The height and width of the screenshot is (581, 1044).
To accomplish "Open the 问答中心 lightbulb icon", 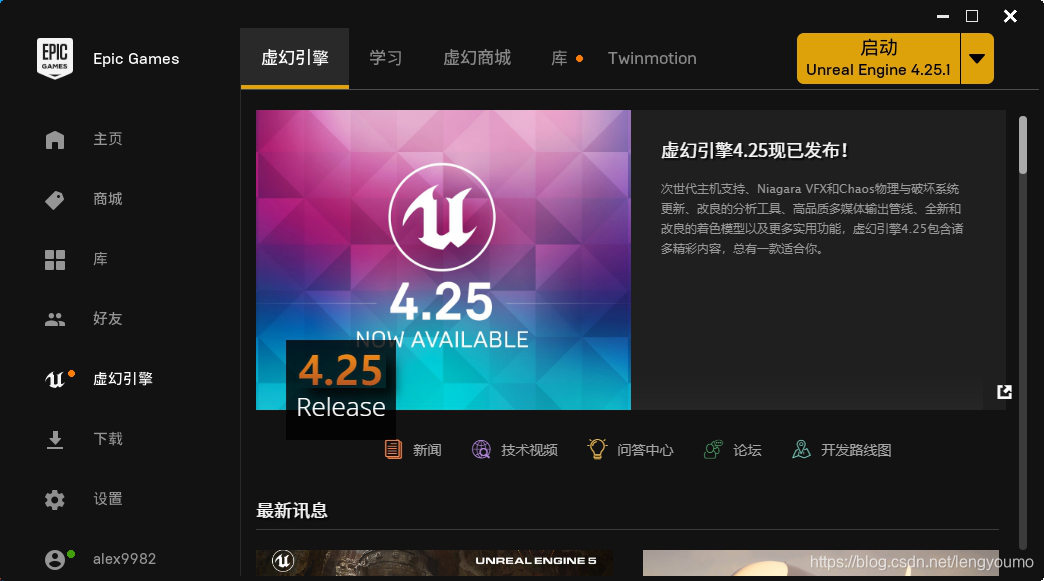I will pyautogui.click(x=596, y=450).
